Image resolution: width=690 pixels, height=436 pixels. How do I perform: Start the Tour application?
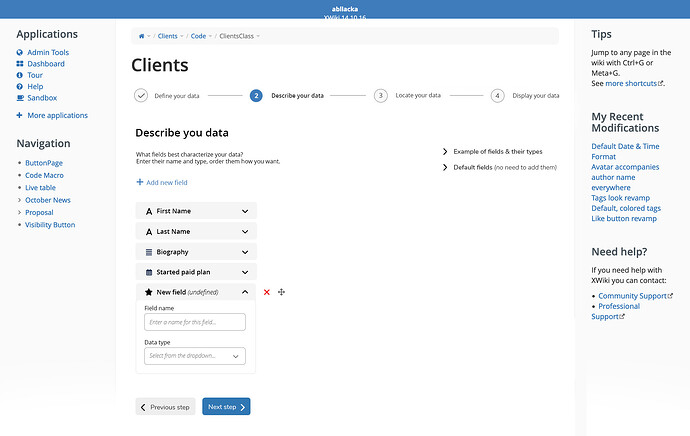click(x=36, y=75)
